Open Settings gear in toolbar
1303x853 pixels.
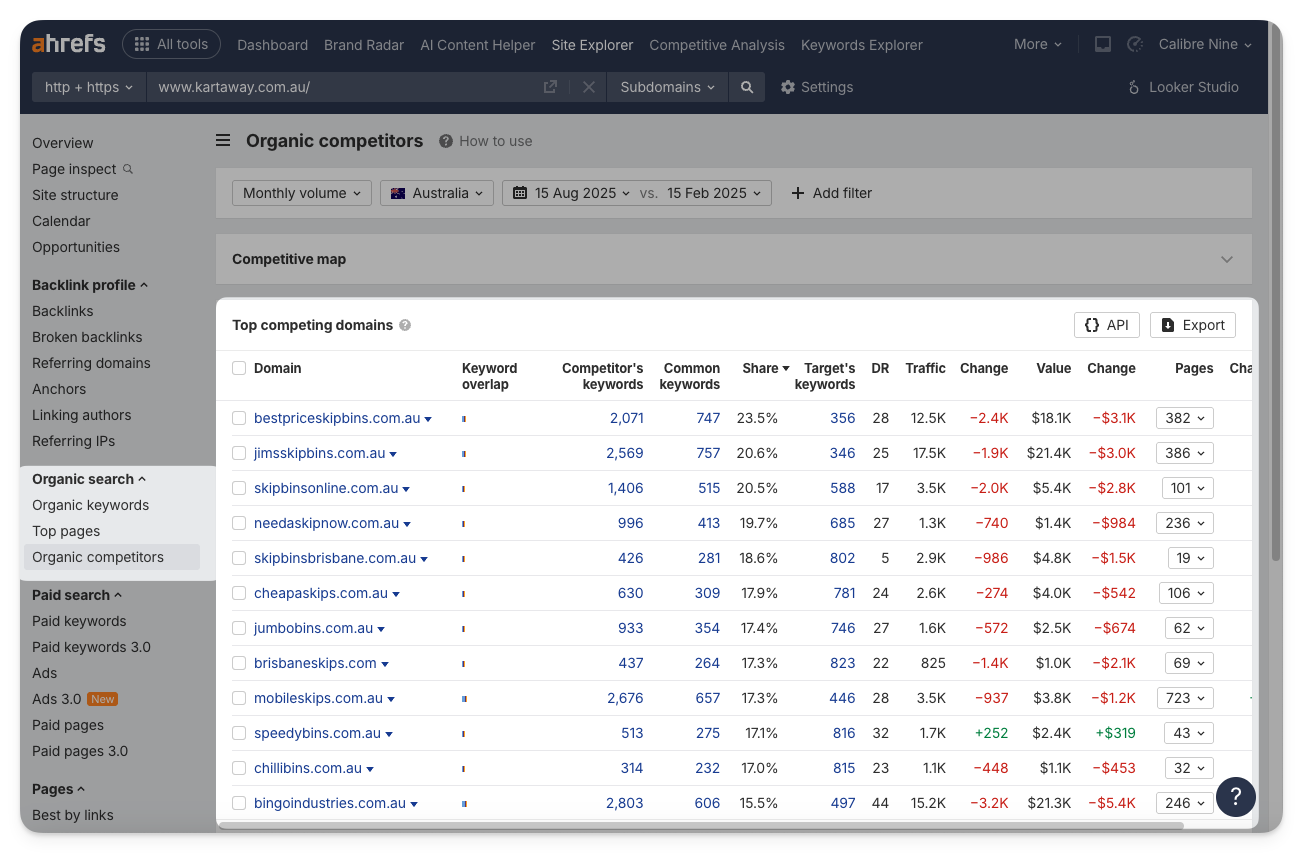[x=816, y=87]
